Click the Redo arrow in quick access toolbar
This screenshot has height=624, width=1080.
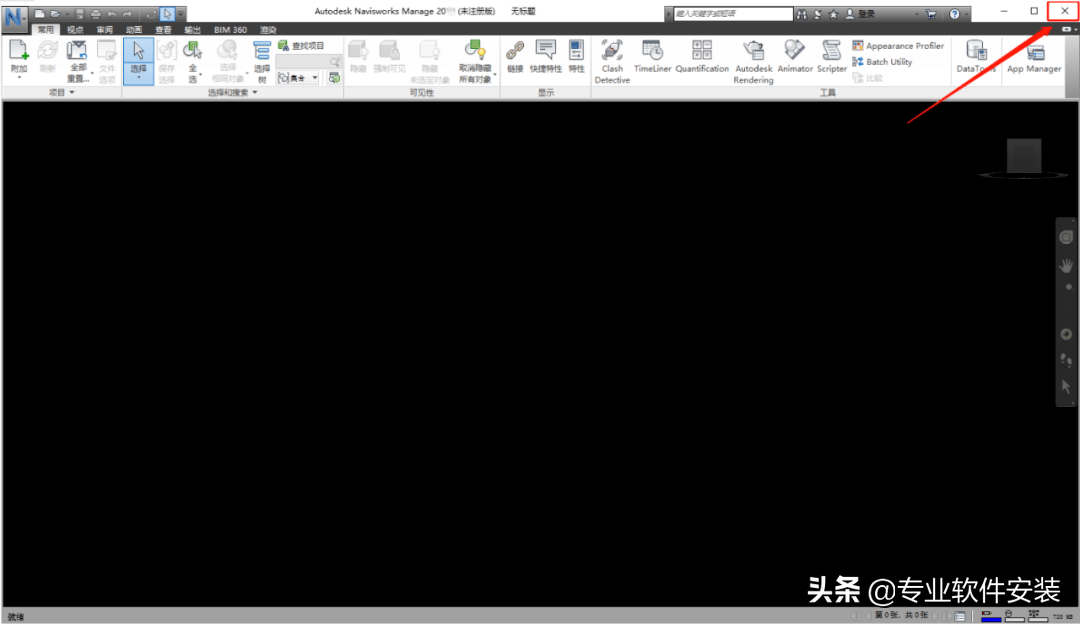click(127, 13)
